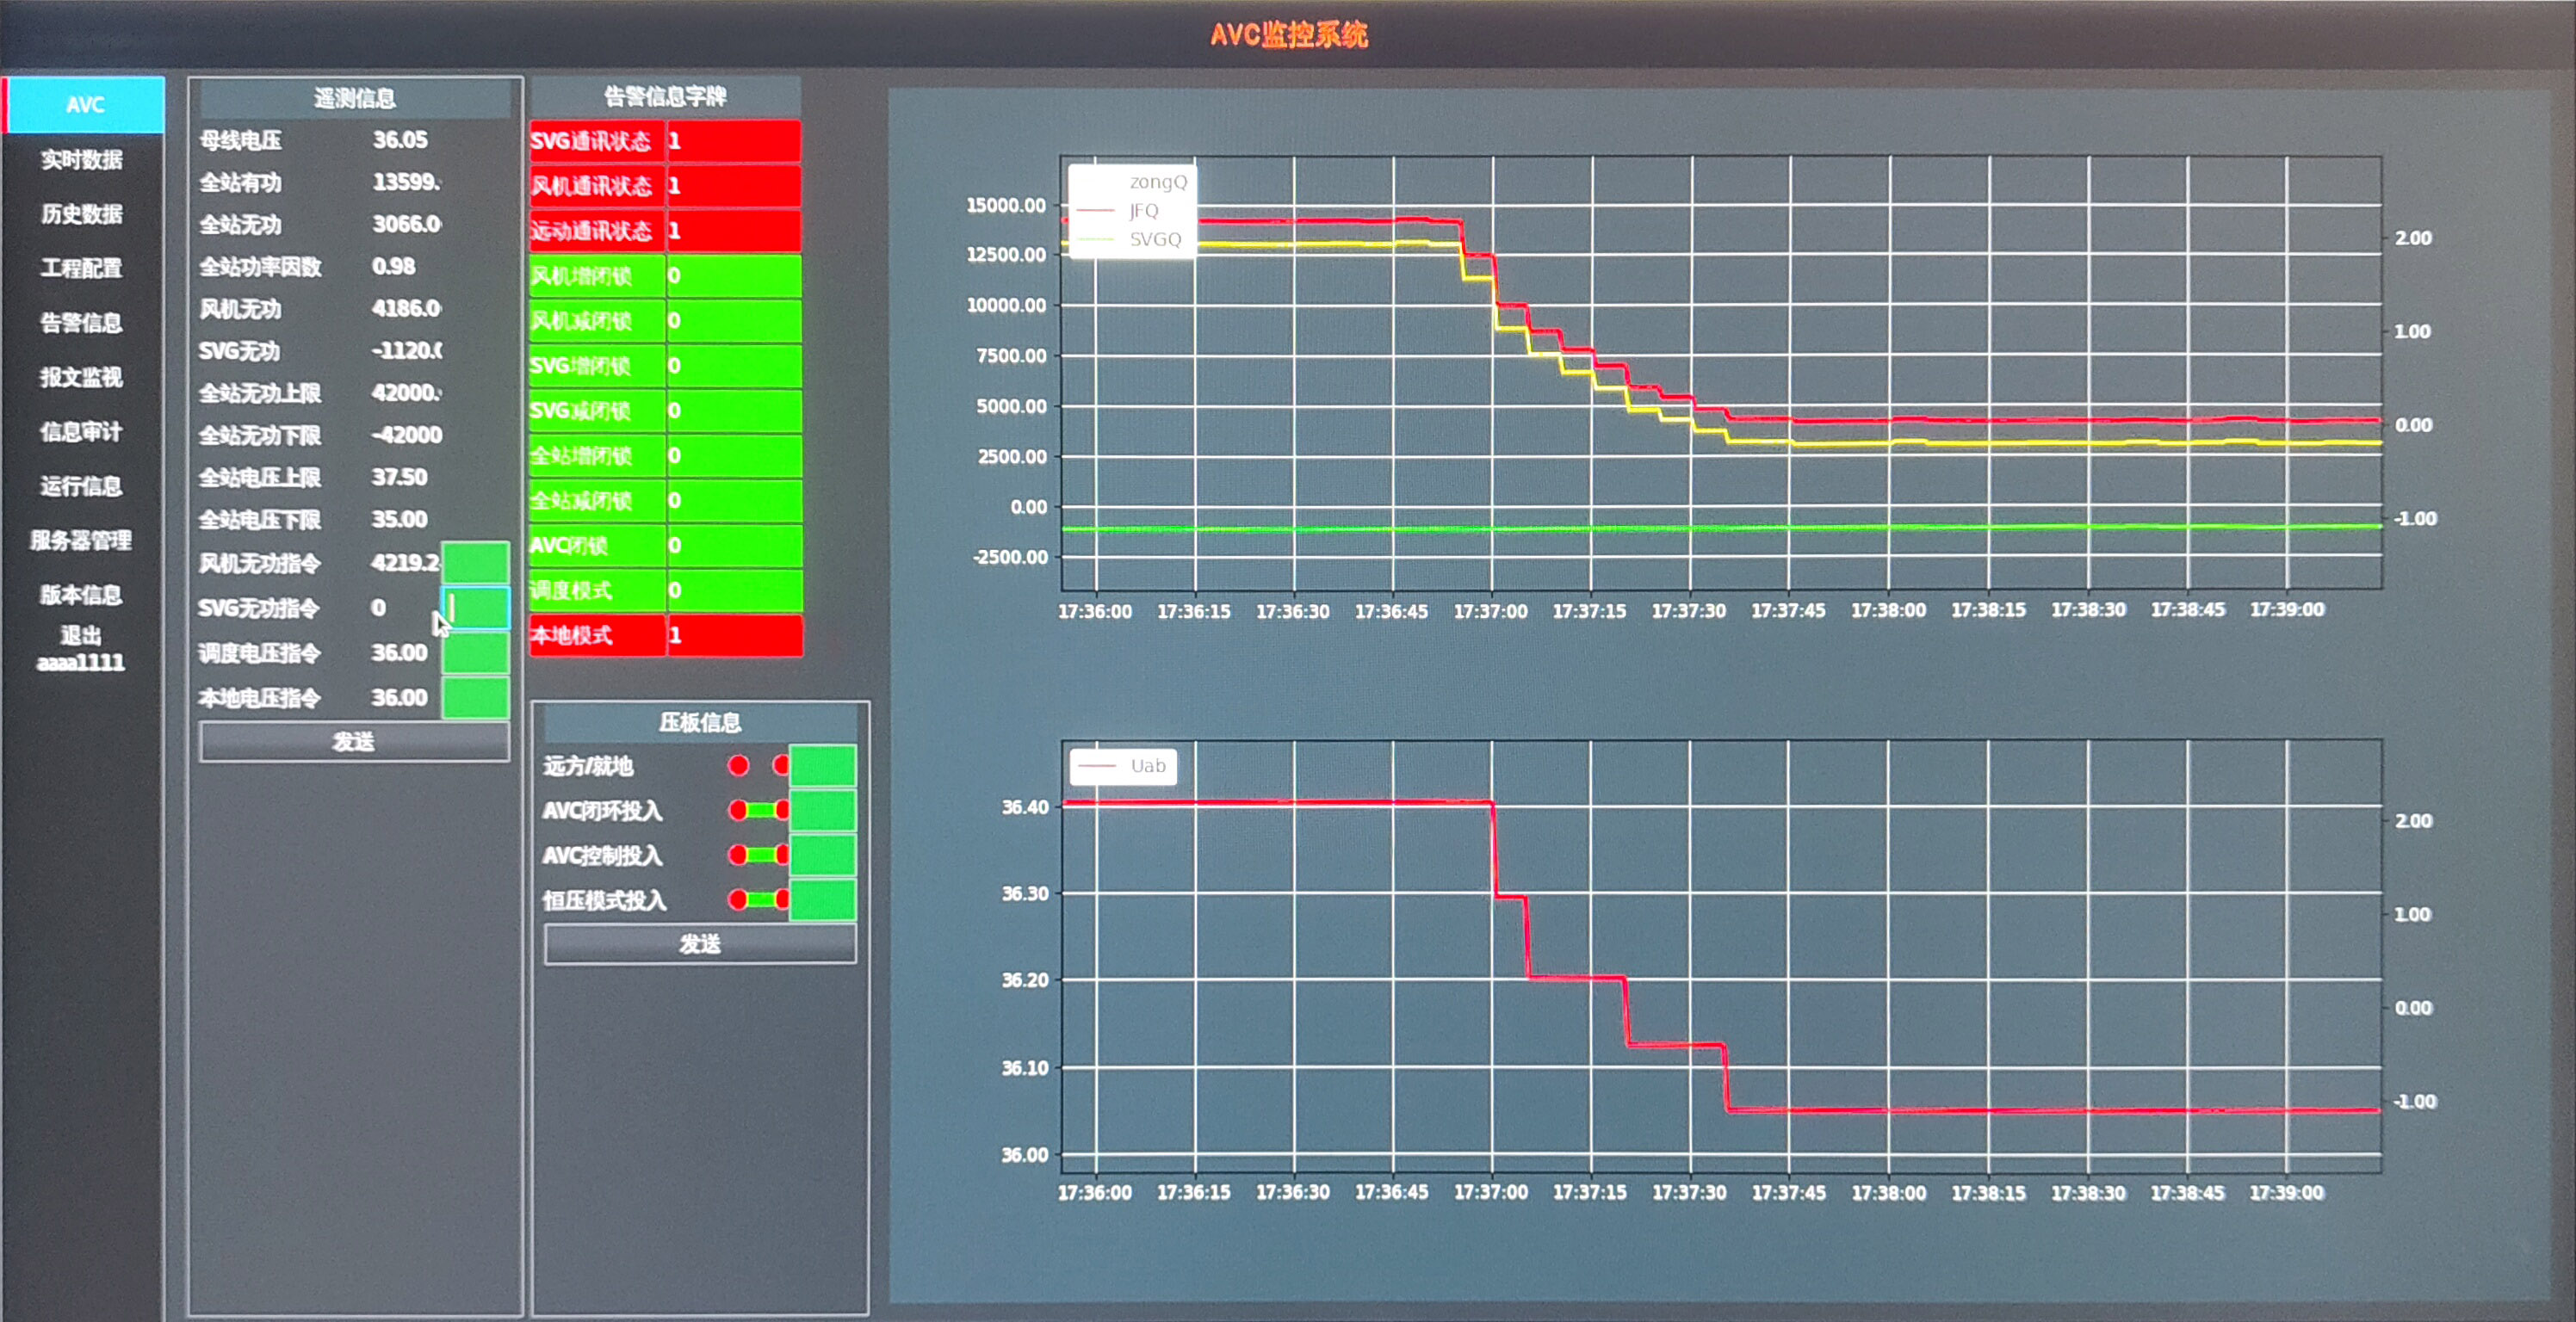The image size is (2576, 1322).
Task: Open the 实时数据 sidebar page
Action: (82, 160)
